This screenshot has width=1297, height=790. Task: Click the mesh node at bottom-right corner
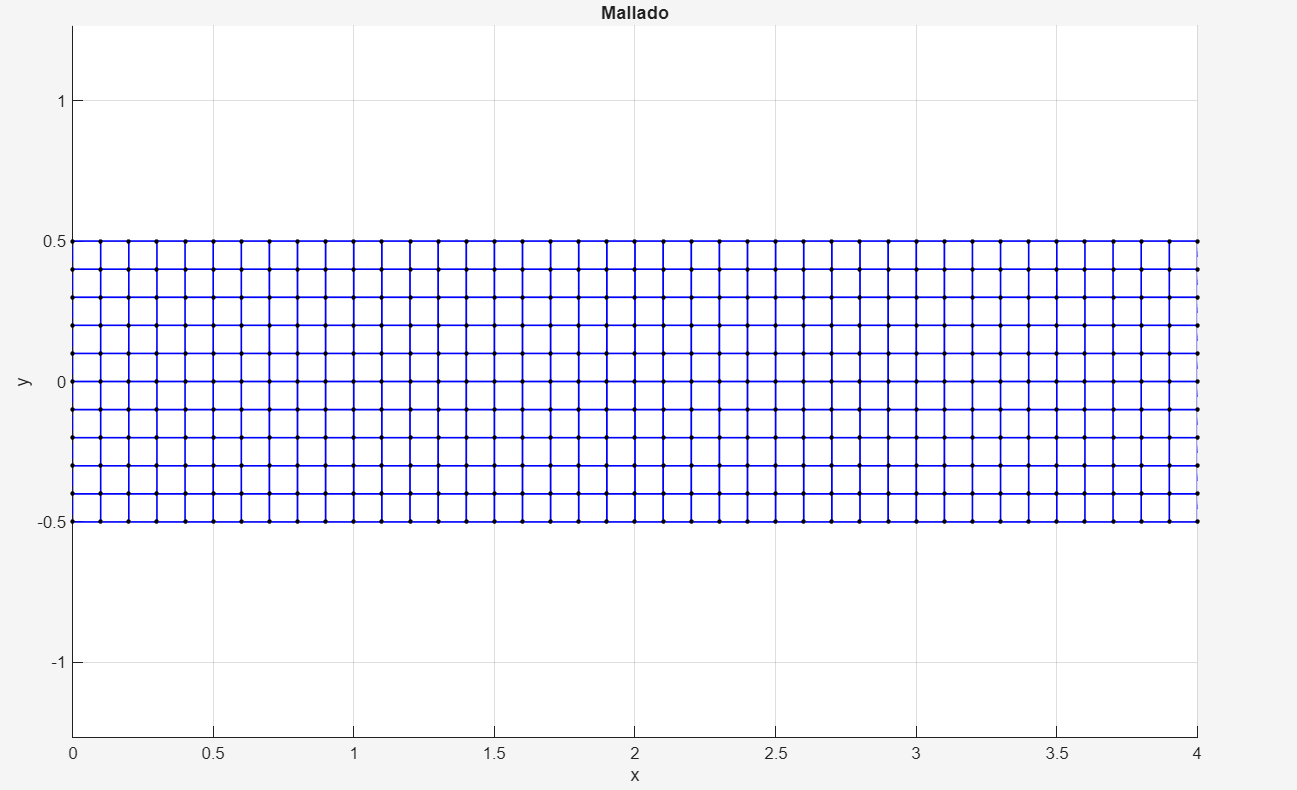[x=1197, y=522]
